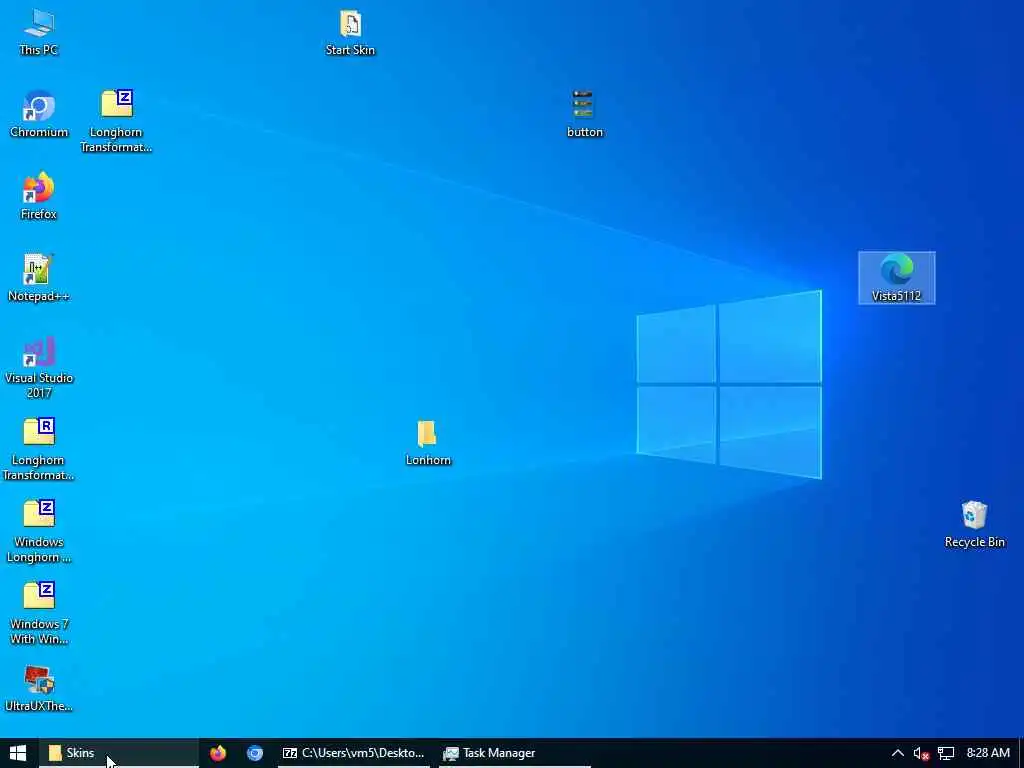Viewport: 1024px width, 768px height.
Task: Select the Firefox desktop shortcut
Action: (x=39, y=197)
